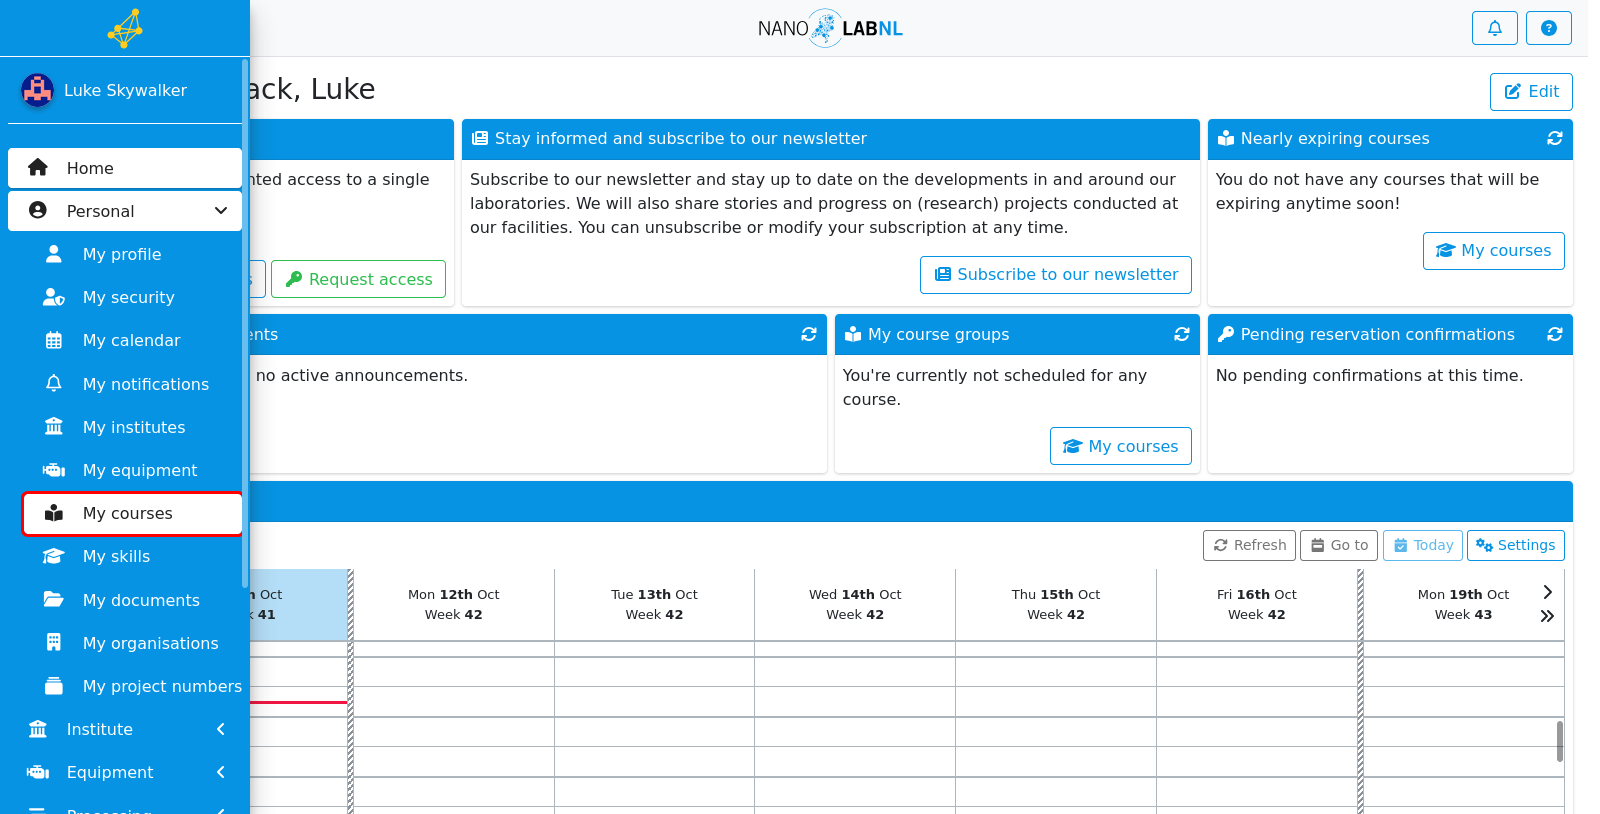
Task: Click the Go to calendar button
Action: click(x=1339, y=546)
